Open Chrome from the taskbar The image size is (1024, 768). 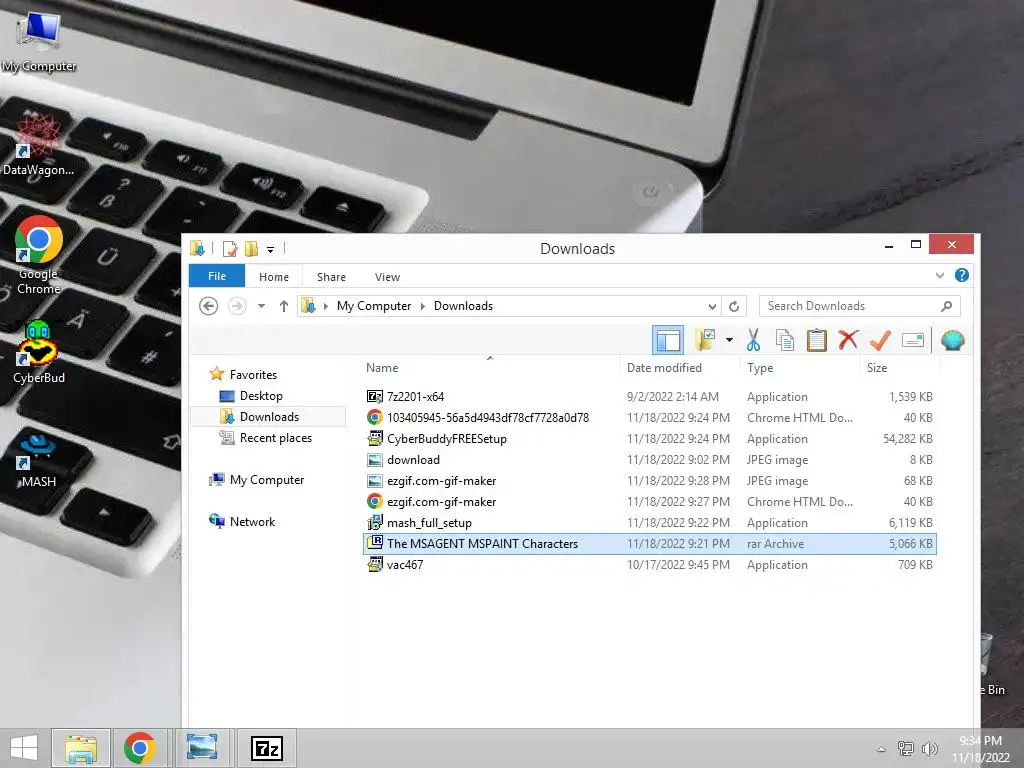[140, 748]
